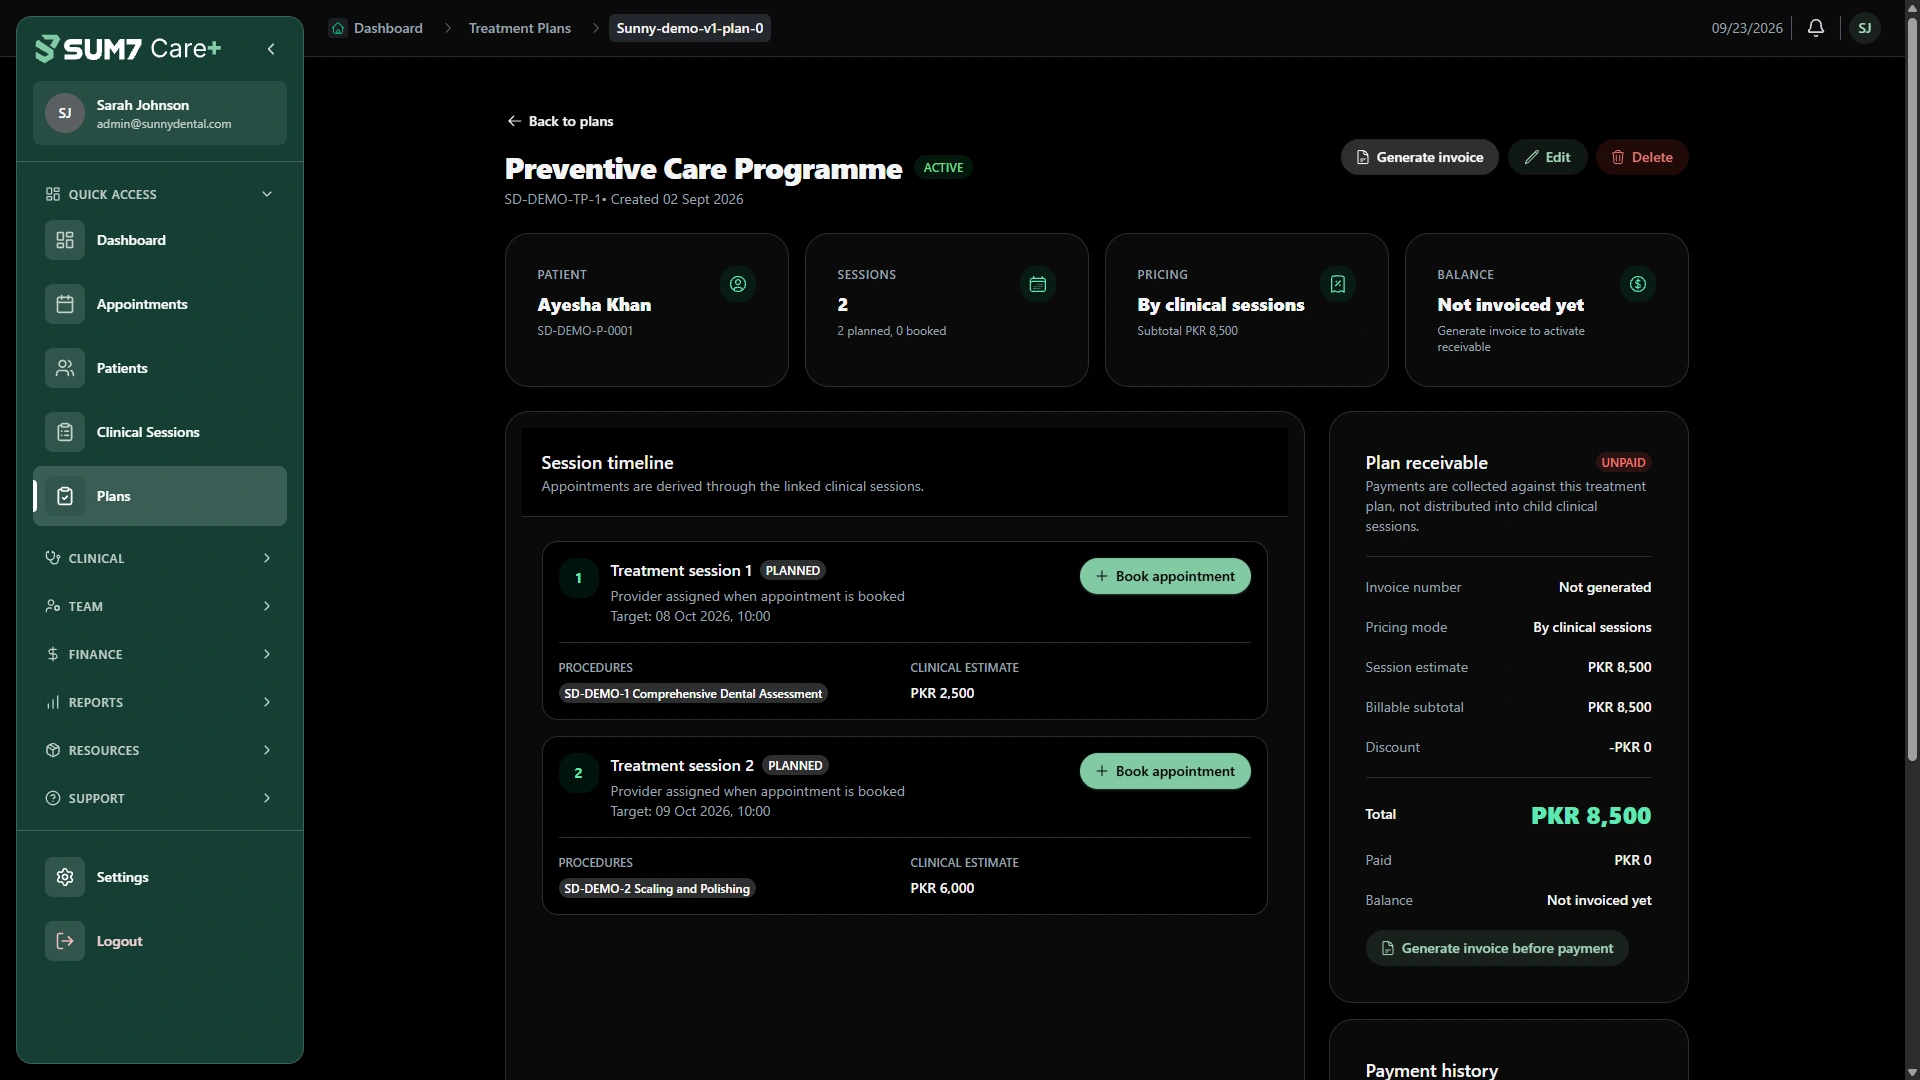Click the patient profile icon in Patient card
Image resolution: width=1920 pixels, height=1080 pixels.
(738, 284)
